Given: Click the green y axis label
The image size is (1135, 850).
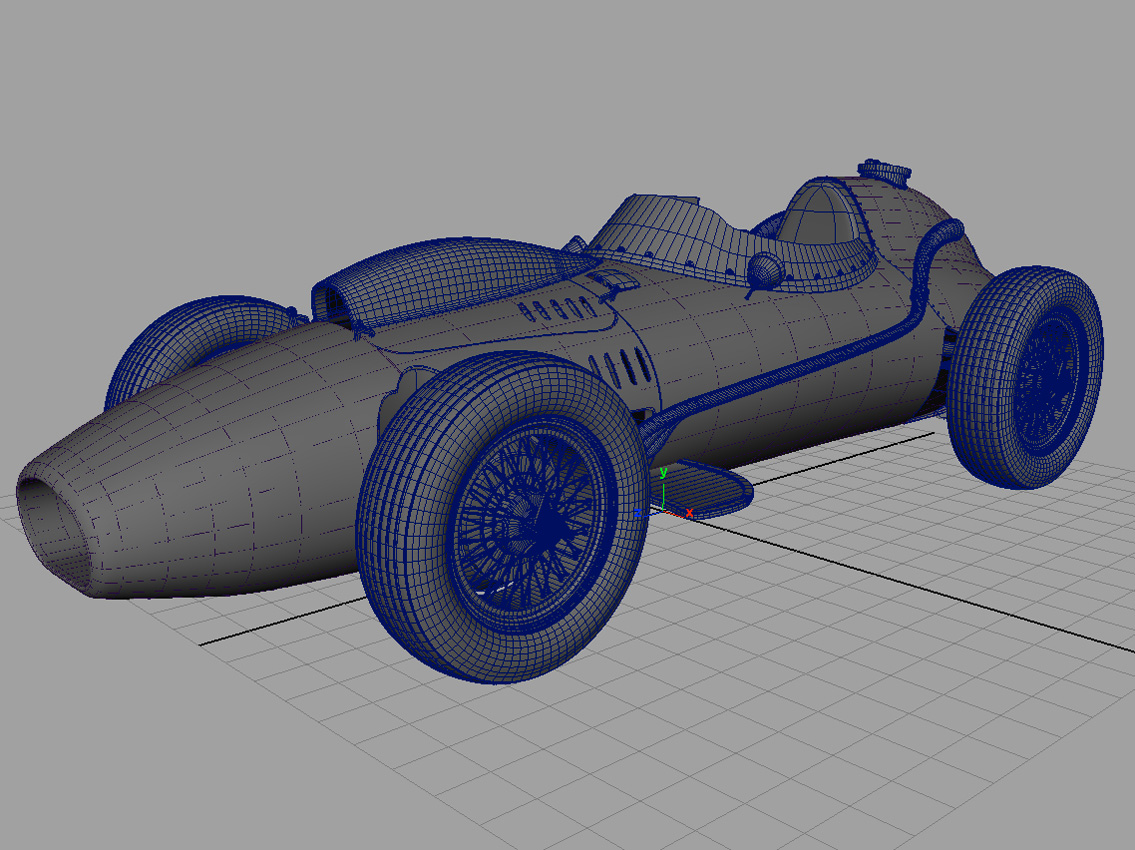Looking at the screenshot, I should (662, 473).
